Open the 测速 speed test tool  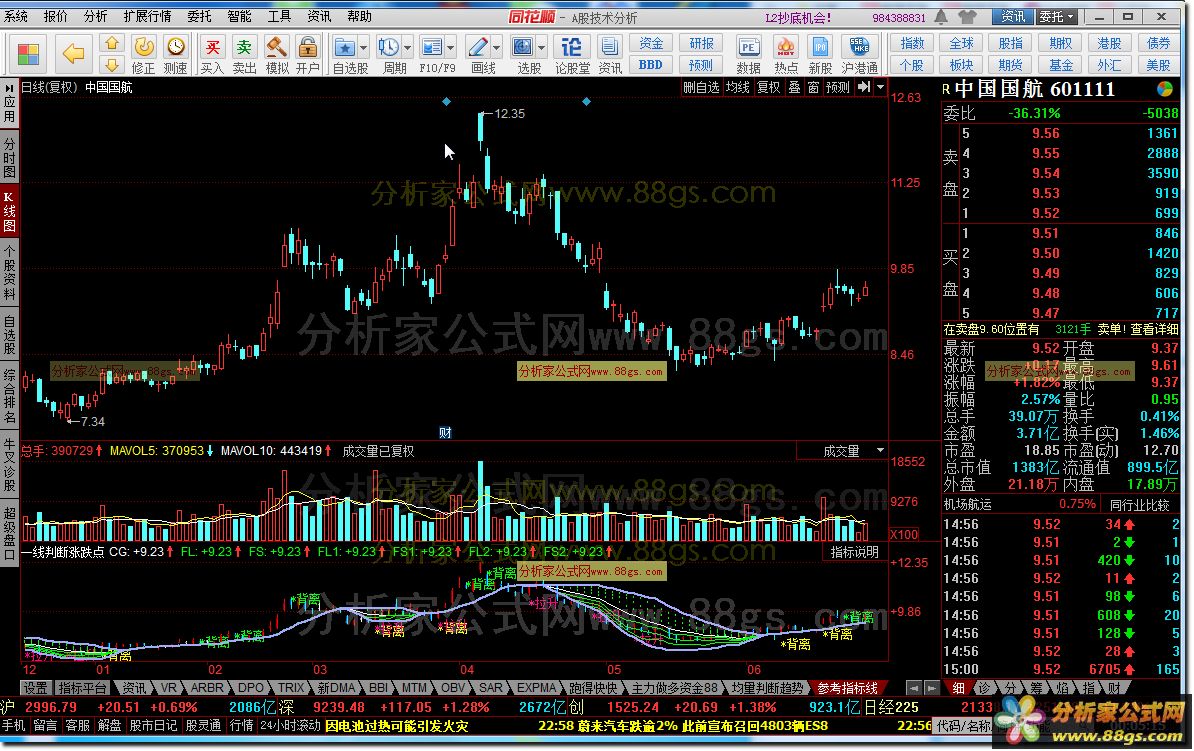pyautogui.click(x=175, y=55)
